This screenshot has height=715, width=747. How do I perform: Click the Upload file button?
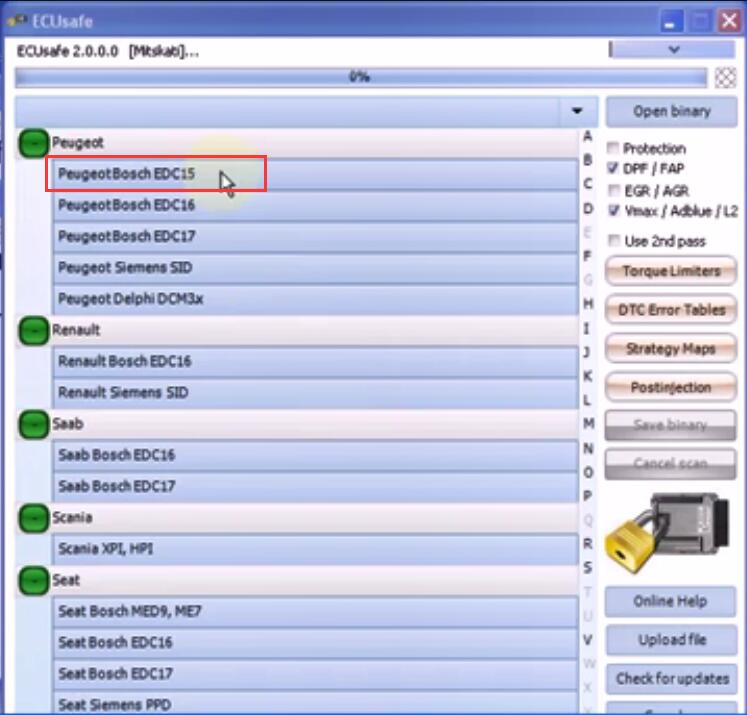672,640
